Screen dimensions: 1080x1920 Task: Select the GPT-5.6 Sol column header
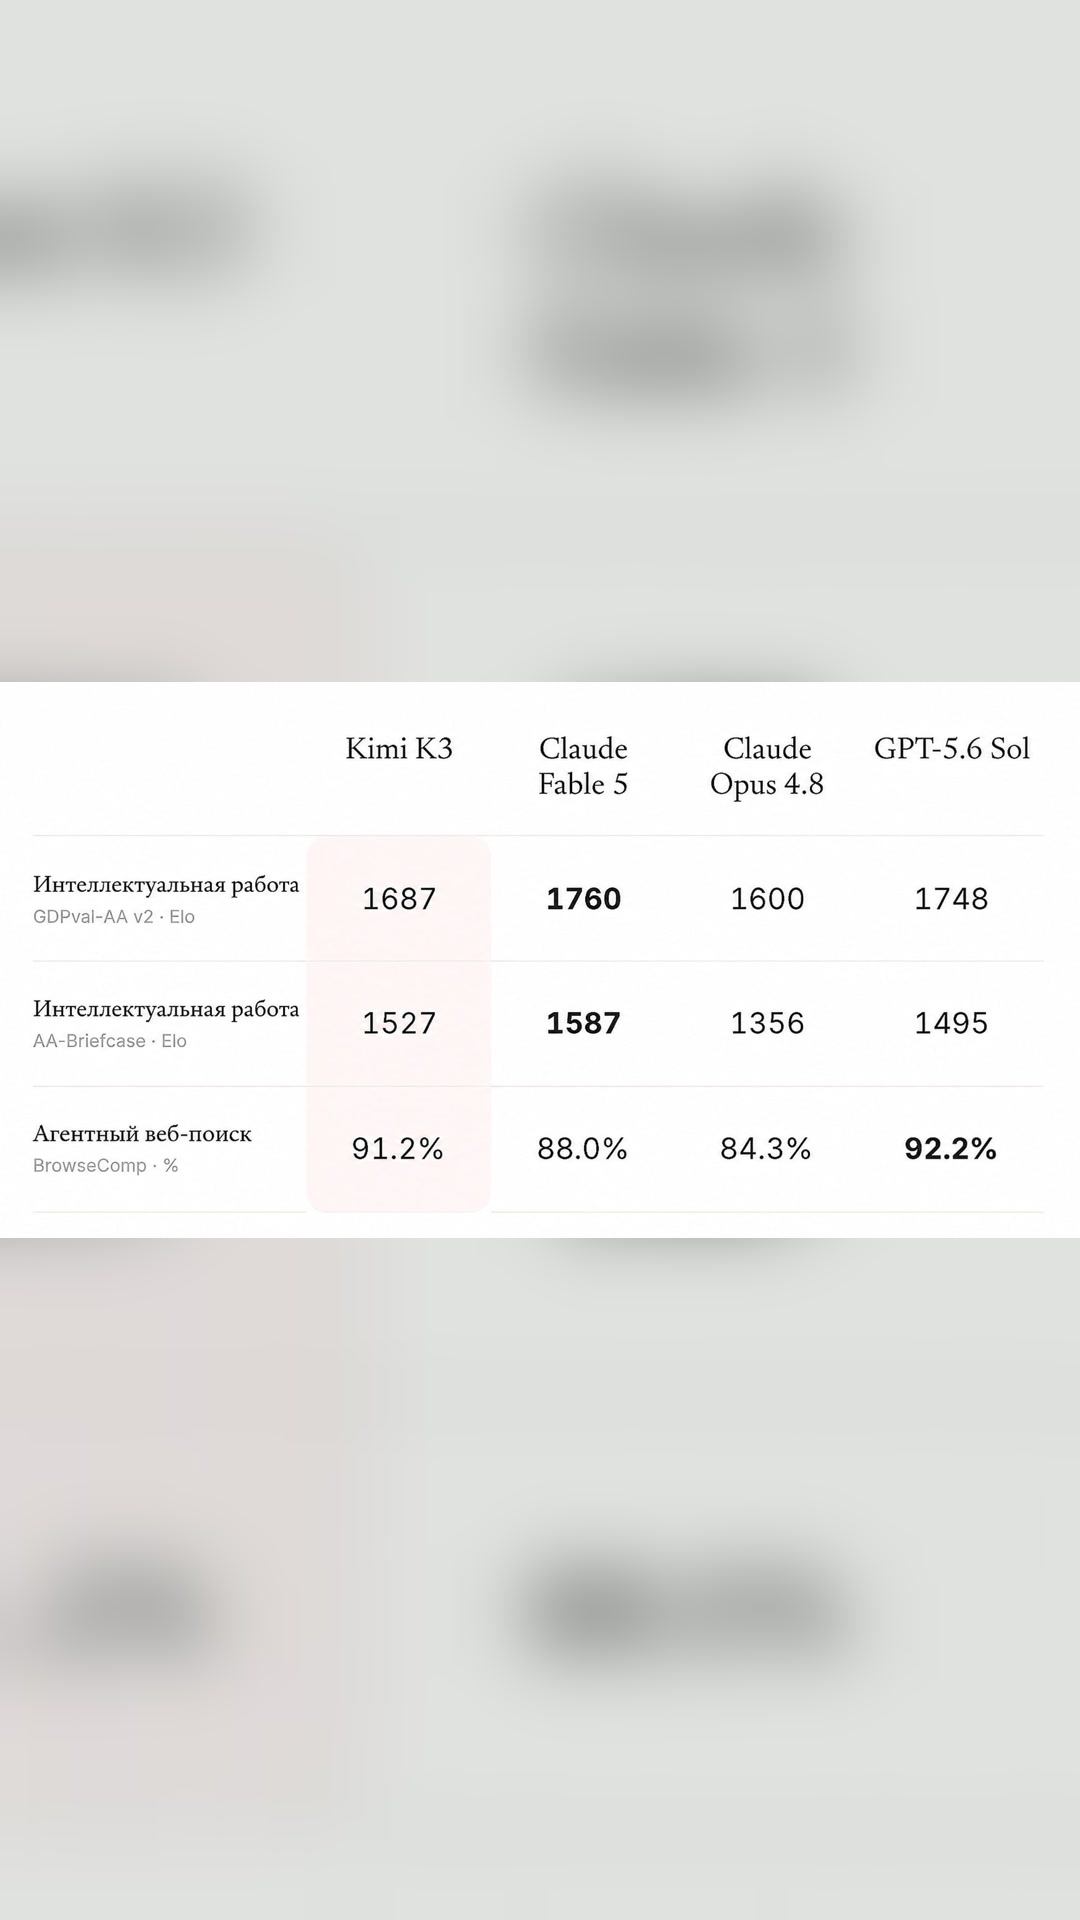pos(951,749)
